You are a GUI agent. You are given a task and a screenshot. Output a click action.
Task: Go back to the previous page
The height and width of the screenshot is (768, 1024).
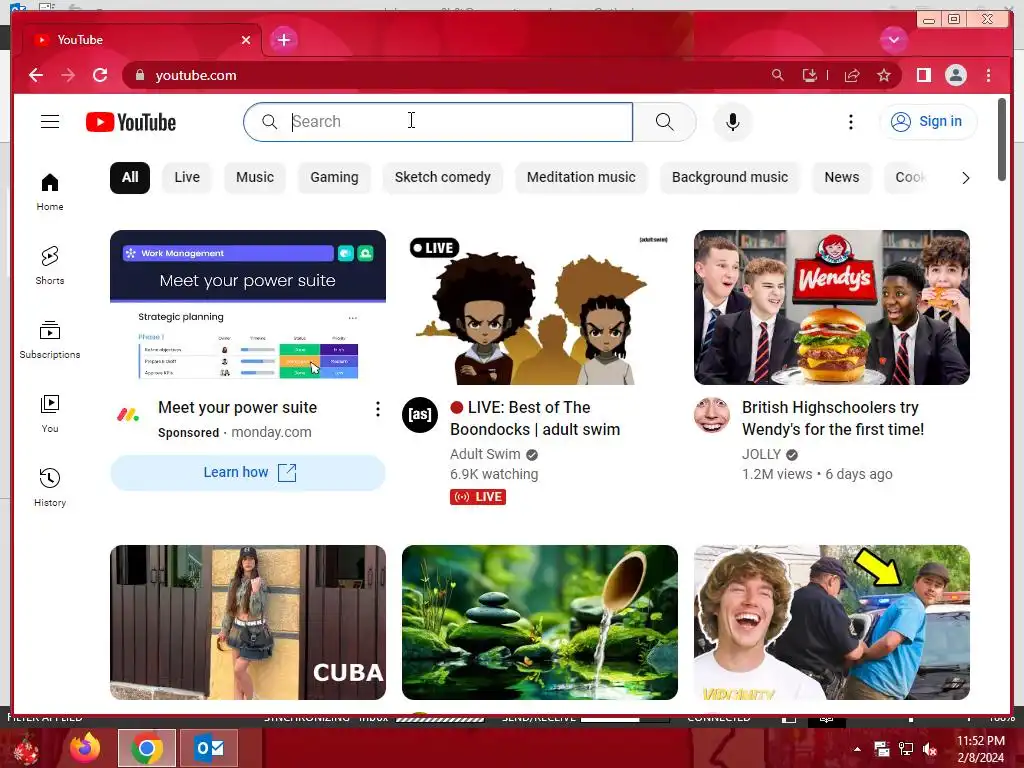[36, 75]
